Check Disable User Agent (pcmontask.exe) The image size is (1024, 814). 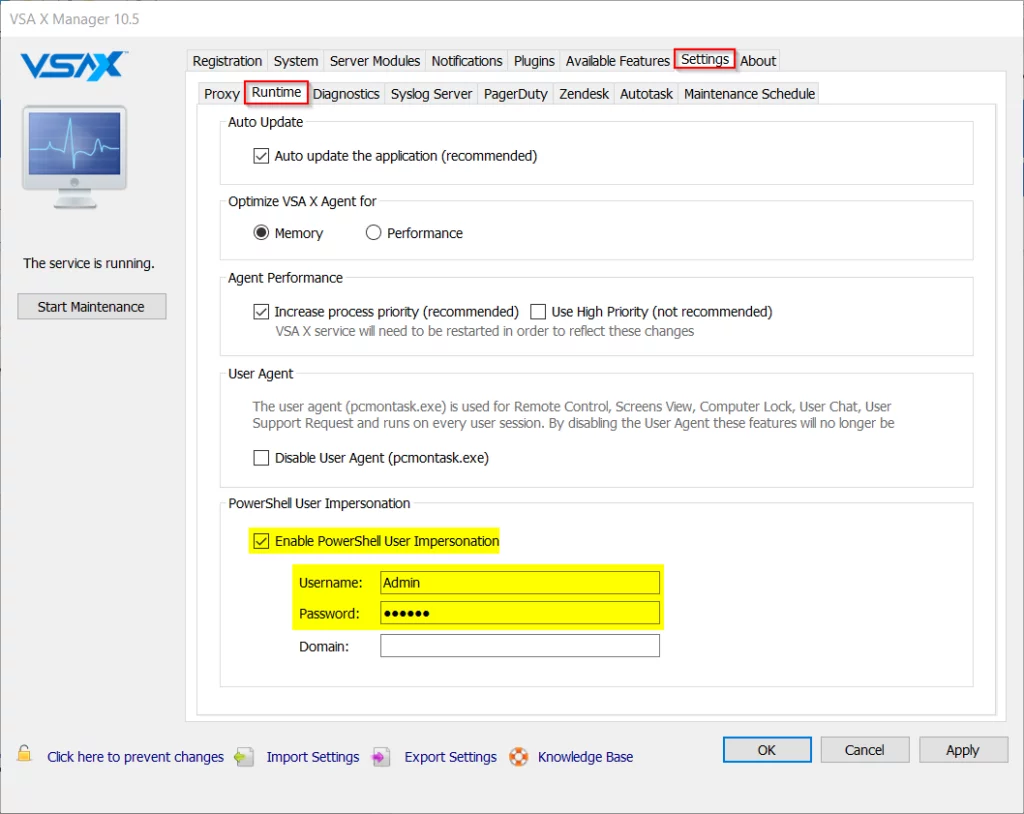click(x=261, y=458)
